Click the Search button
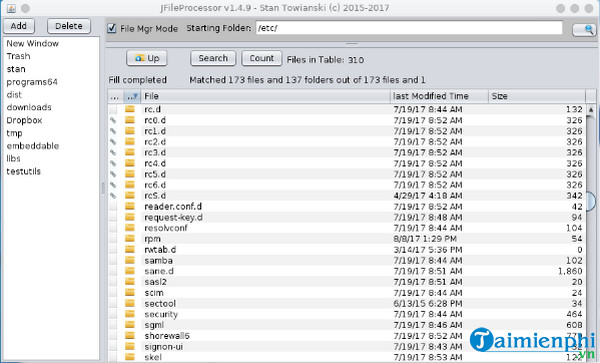 pyautogui.click(x=213, y=58)
